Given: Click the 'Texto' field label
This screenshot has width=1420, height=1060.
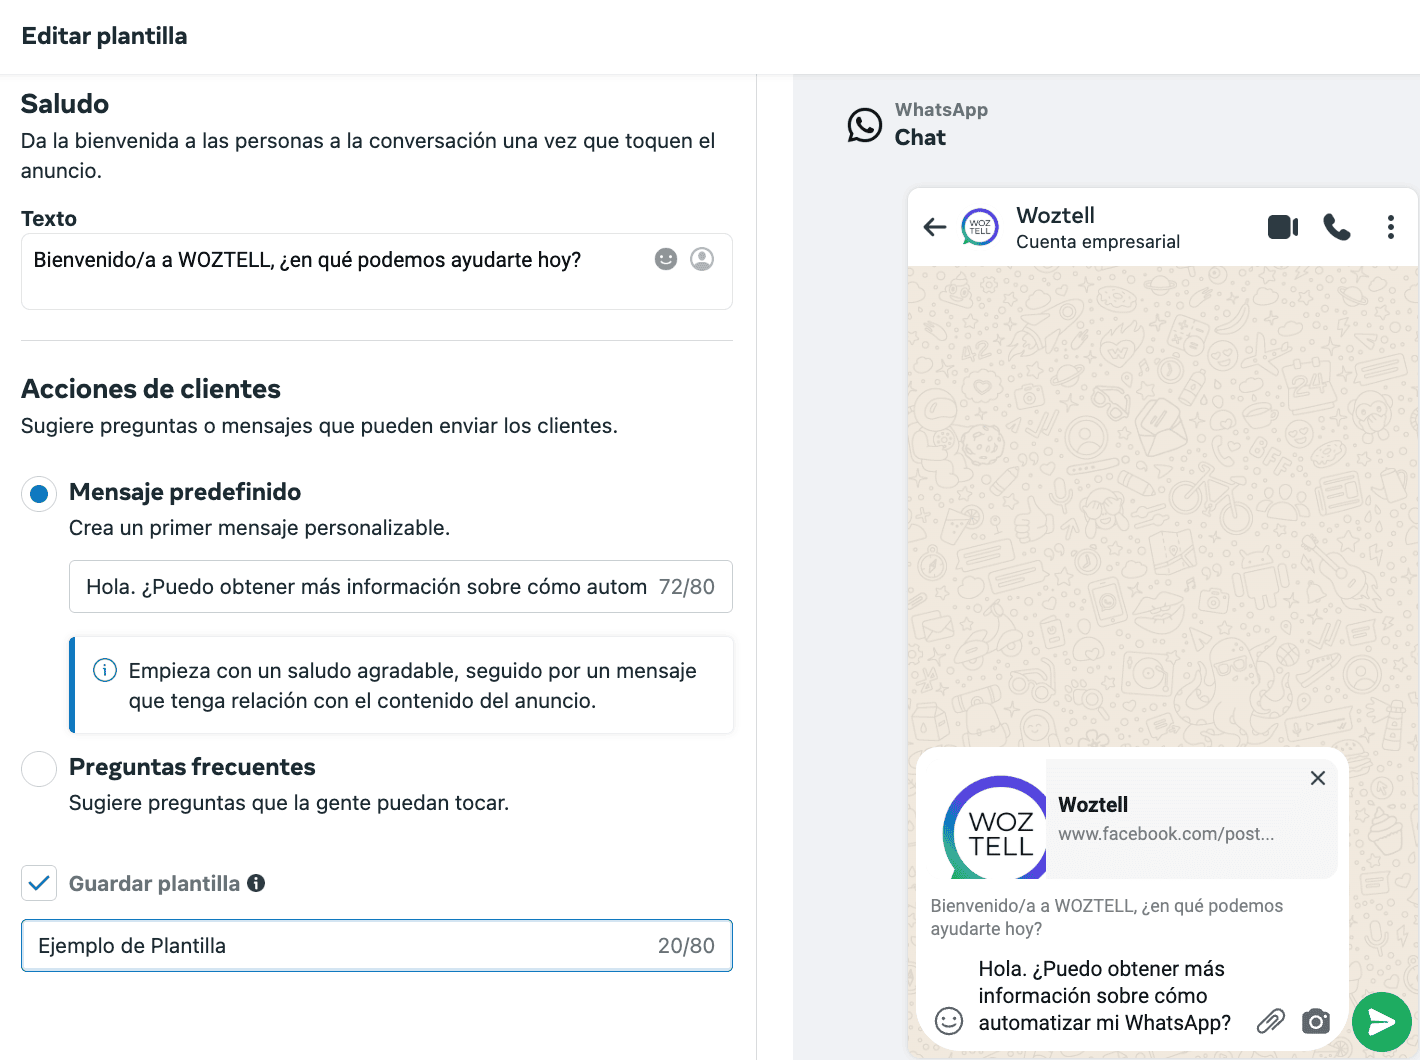Looking at the screenshot, I should click(49, 219).
